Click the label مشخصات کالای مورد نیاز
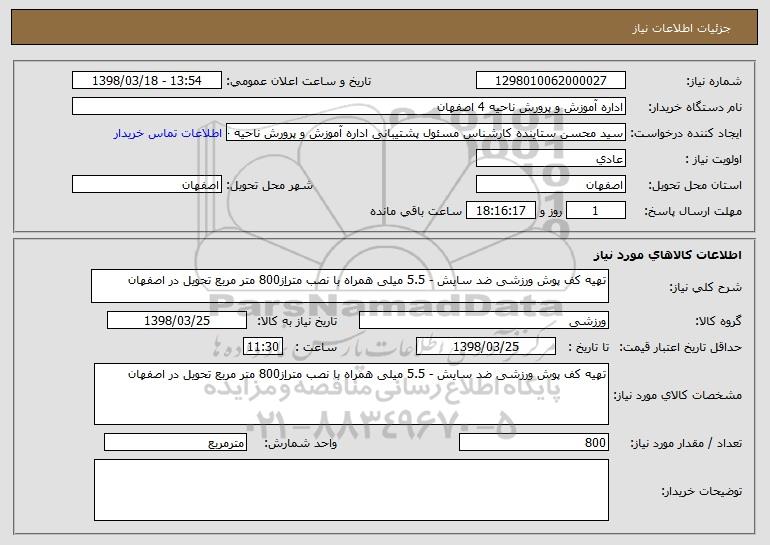The width and height of the screenshot is (770, 545). click(x=678, y=395)
